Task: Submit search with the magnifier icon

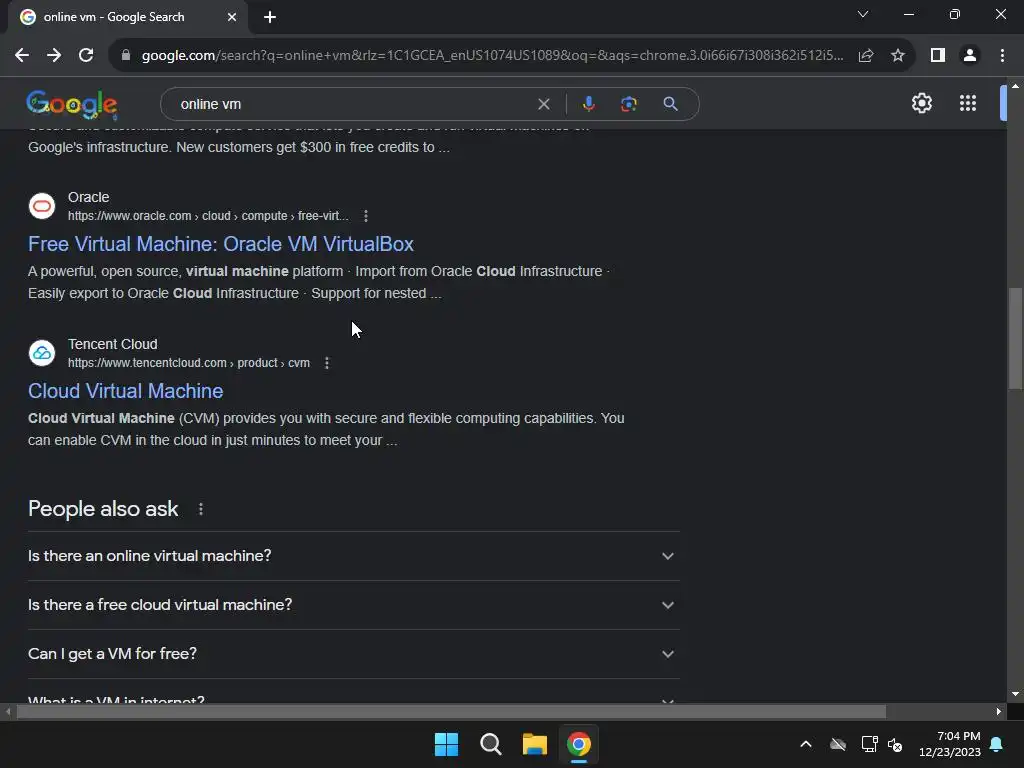Action: [670, 104]
